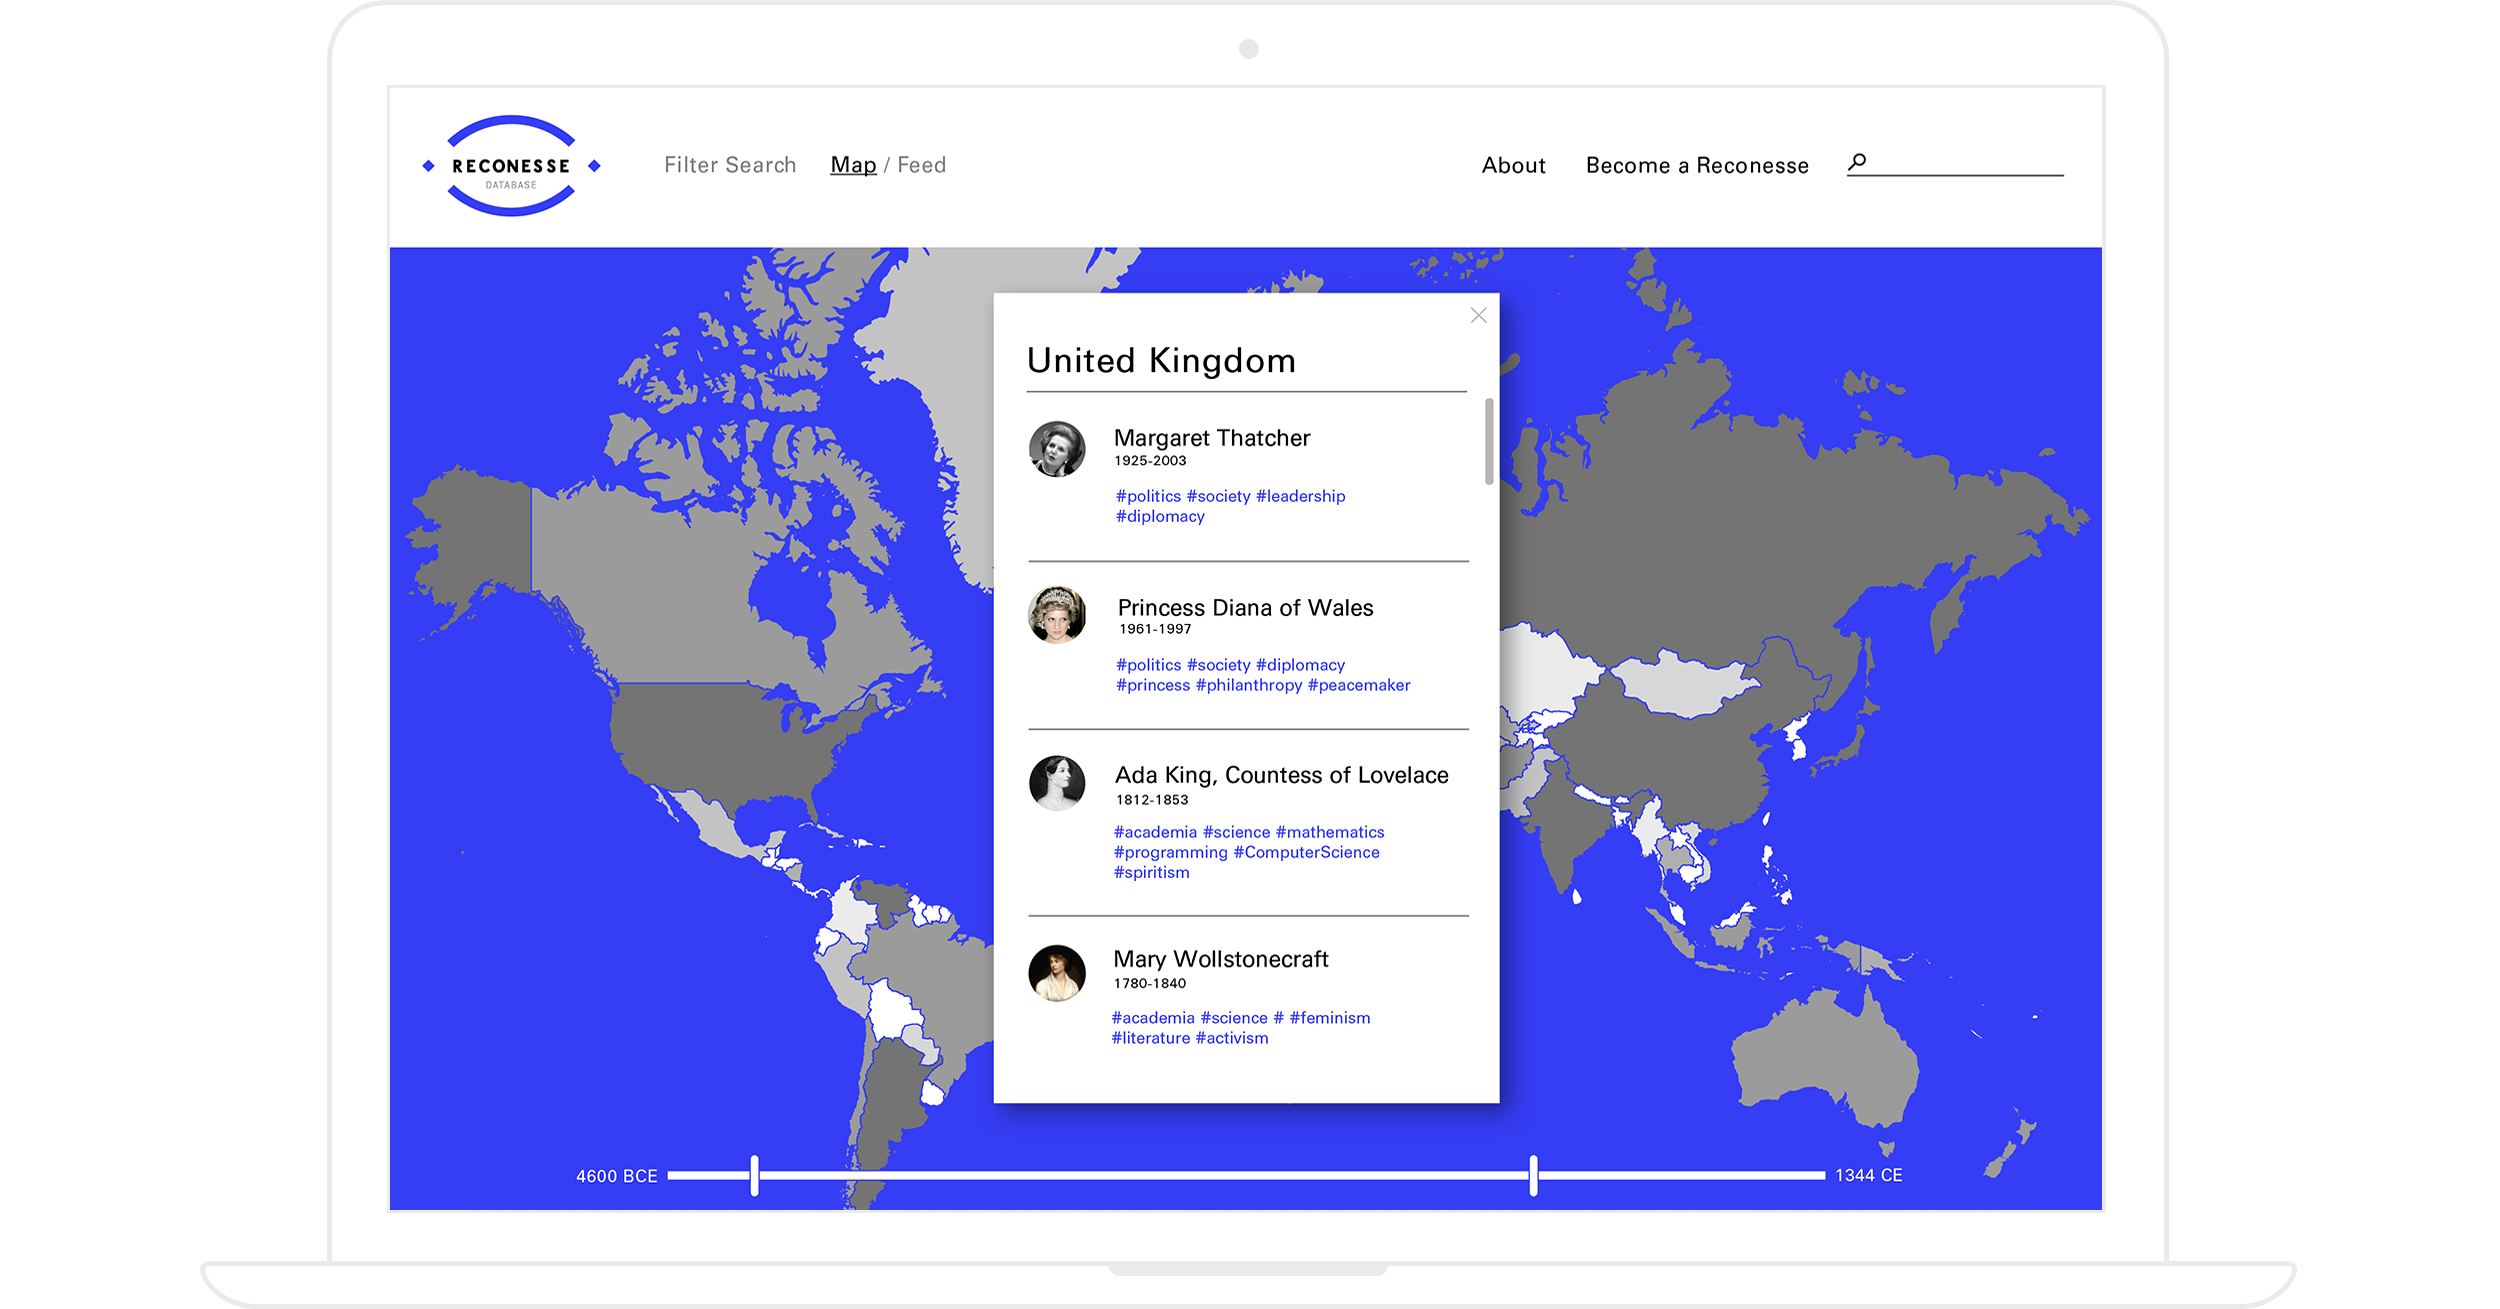Click #feminism tag under Mary Wollstonecraft
2500x1309 pixels.
1330,1018
